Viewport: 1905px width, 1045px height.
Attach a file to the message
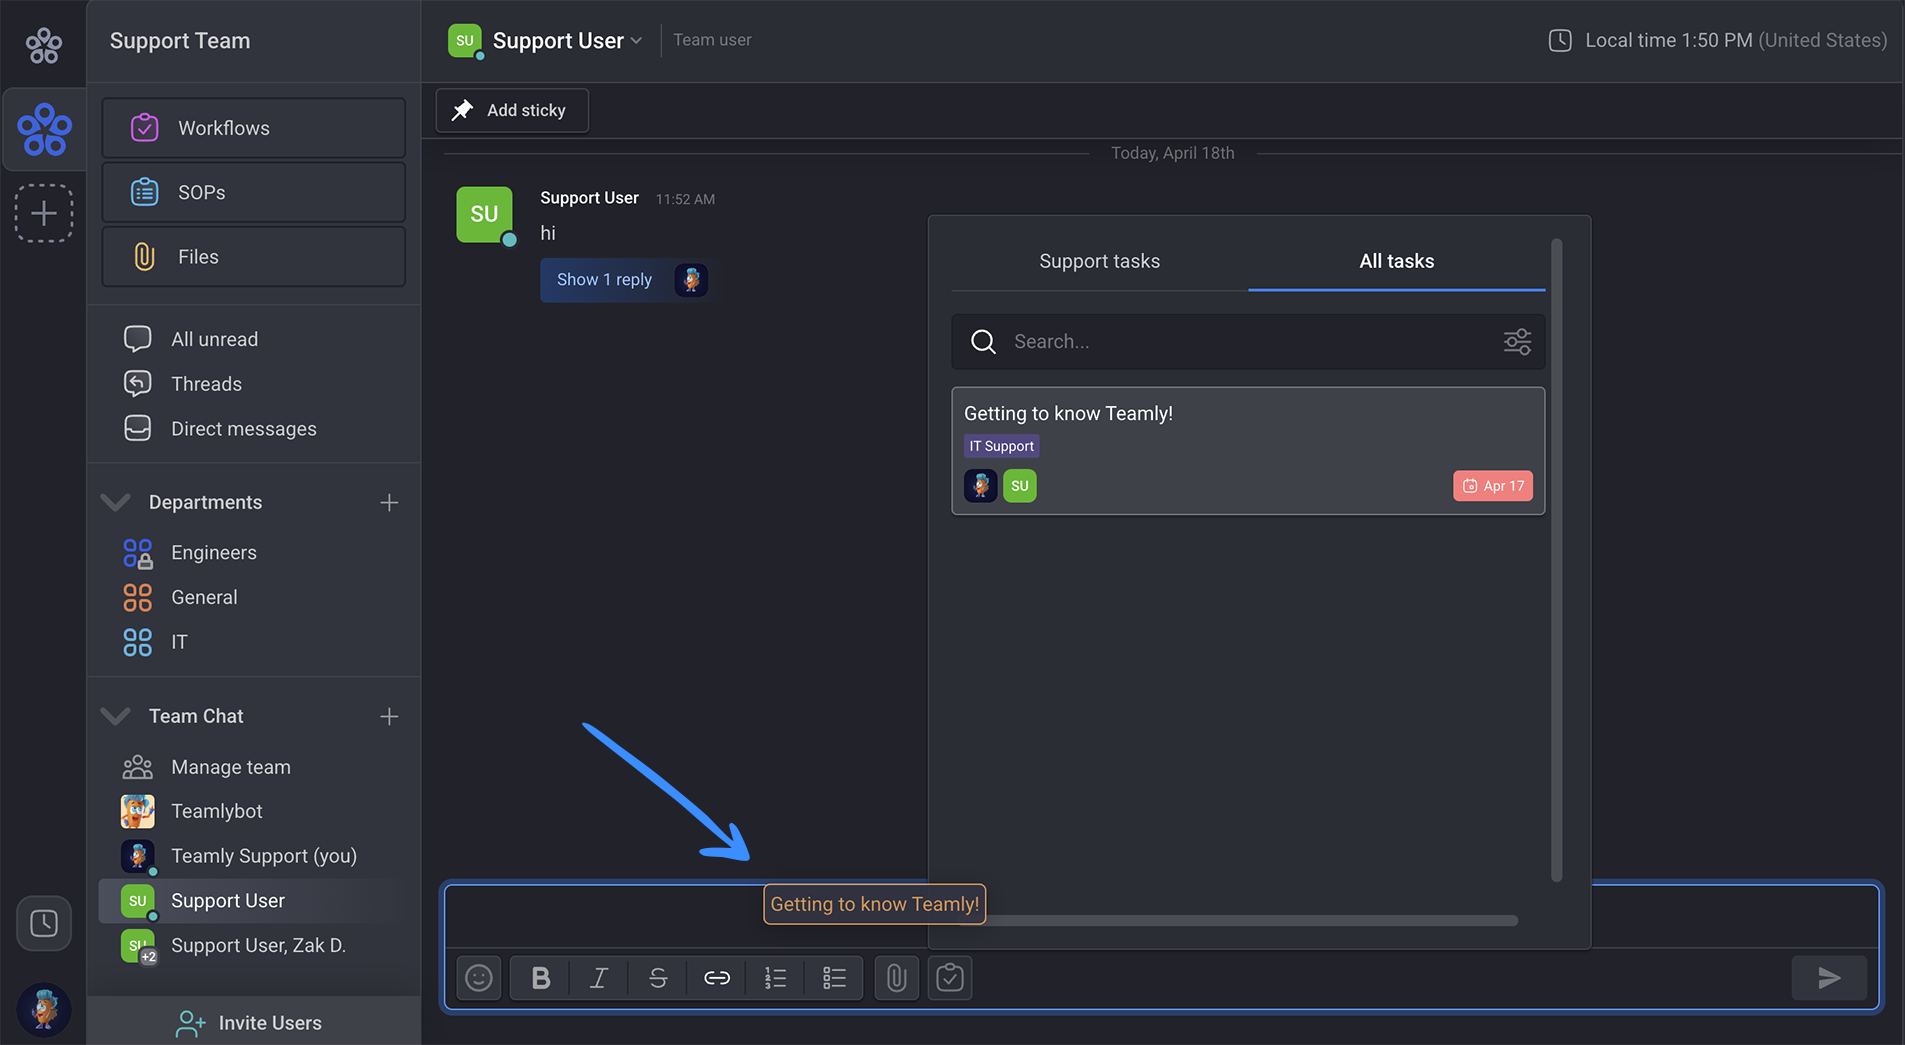(897, 978)
